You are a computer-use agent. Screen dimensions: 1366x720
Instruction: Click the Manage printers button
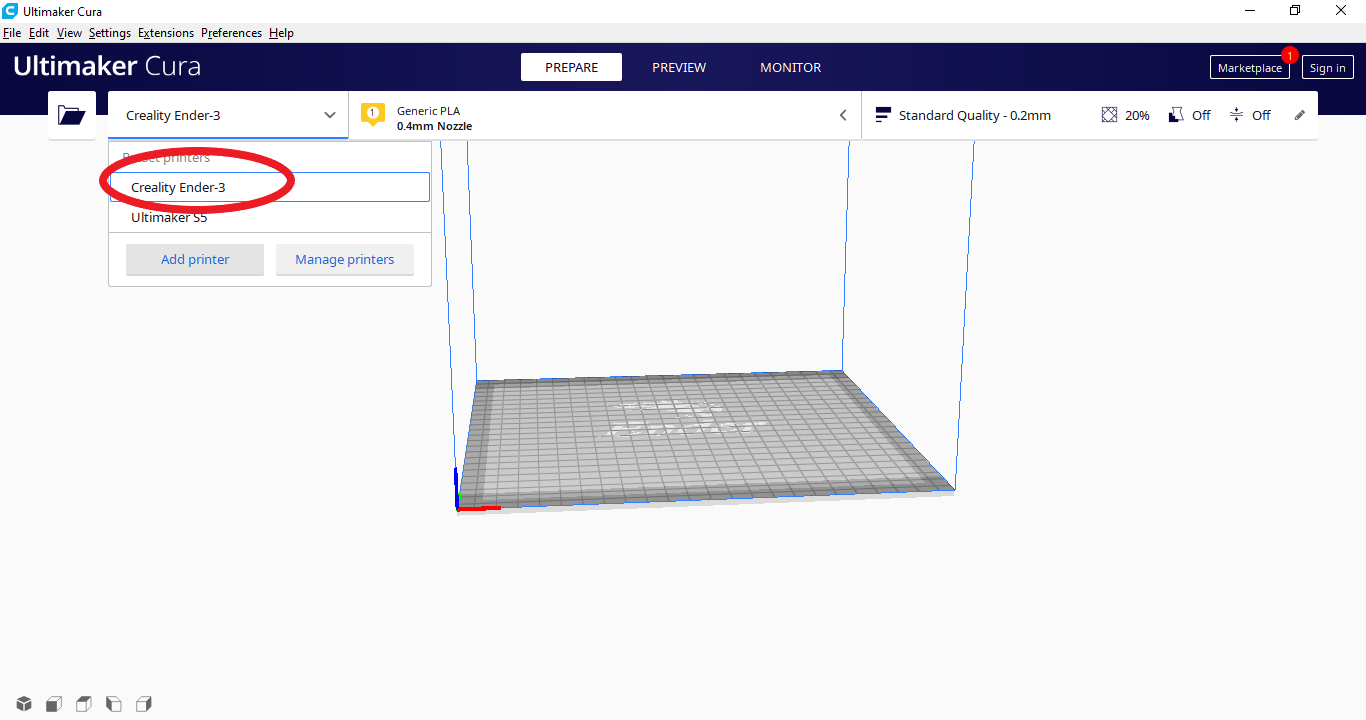(x=345, y=259)
